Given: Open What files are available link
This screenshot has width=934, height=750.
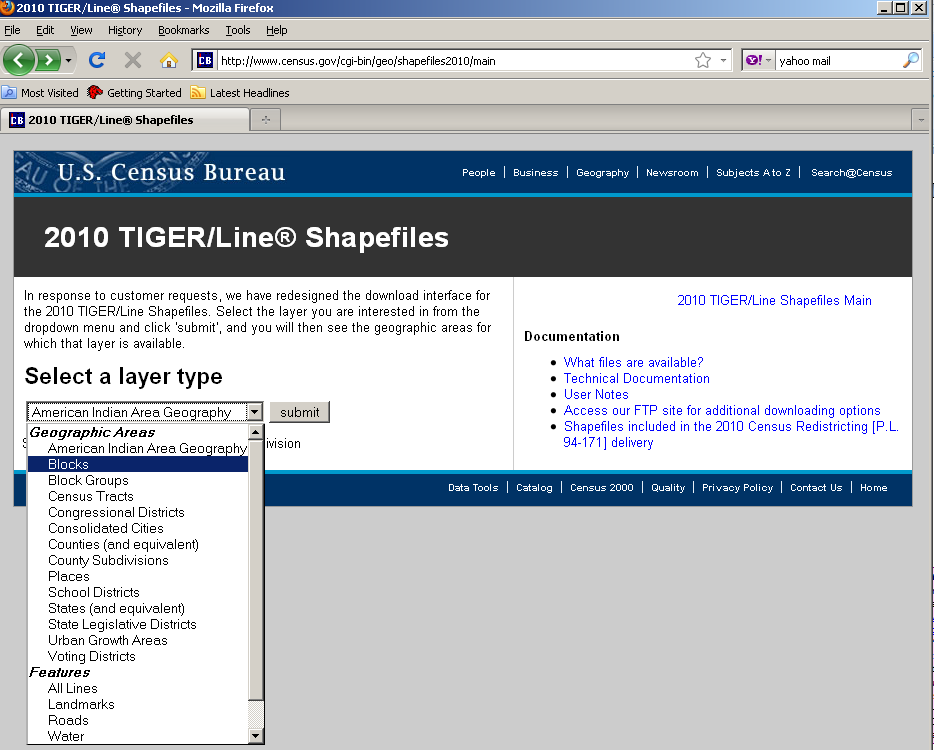Looking at the screenshot, I should [x=633, y=362].
